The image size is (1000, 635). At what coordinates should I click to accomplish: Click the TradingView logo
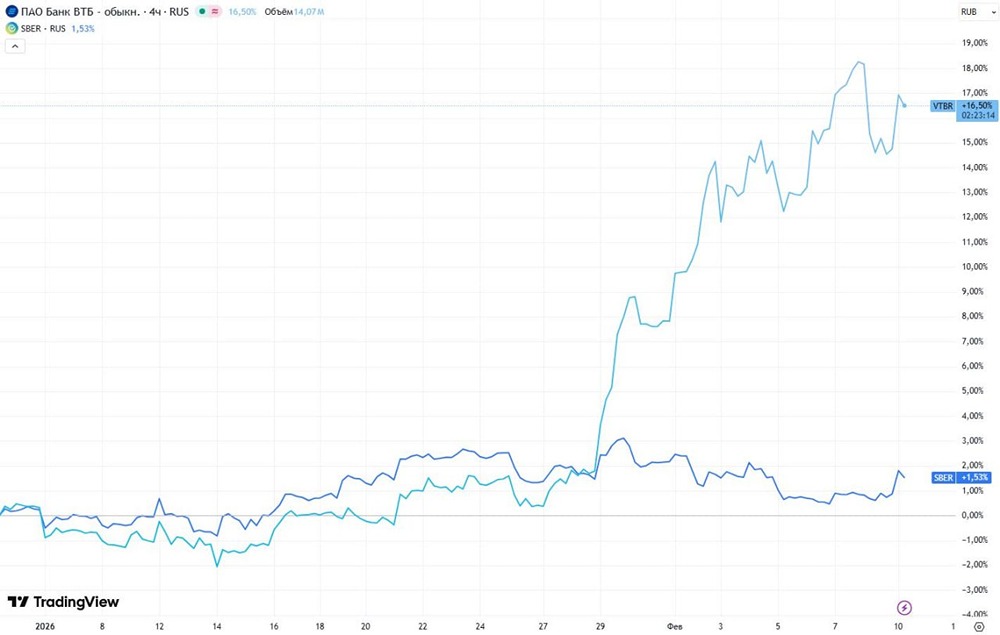point(63,602)
